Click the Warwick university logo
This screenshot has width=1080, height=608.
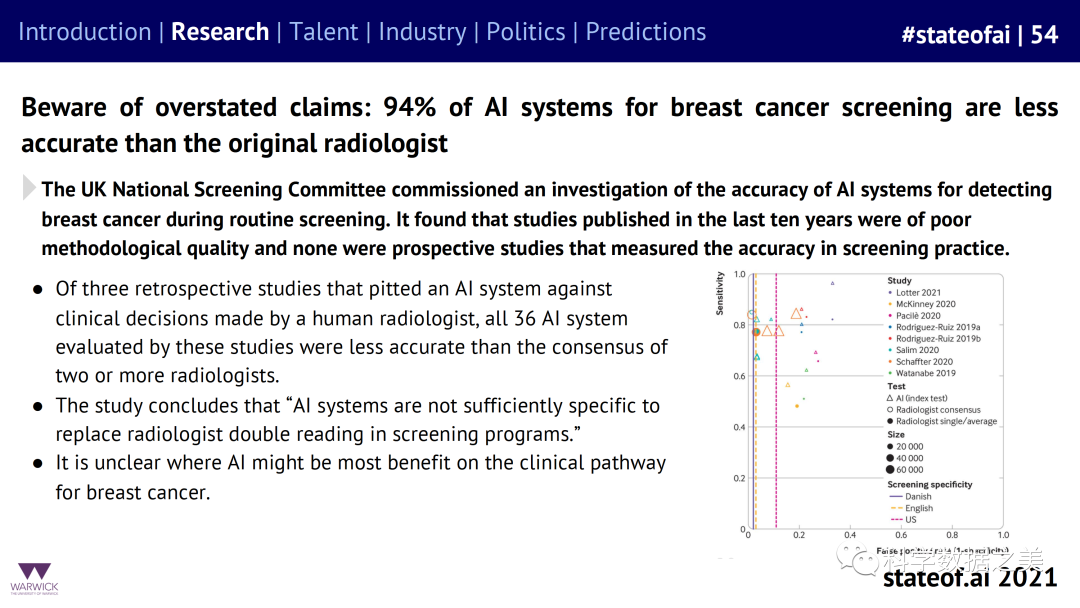click(x=34, y=575)
